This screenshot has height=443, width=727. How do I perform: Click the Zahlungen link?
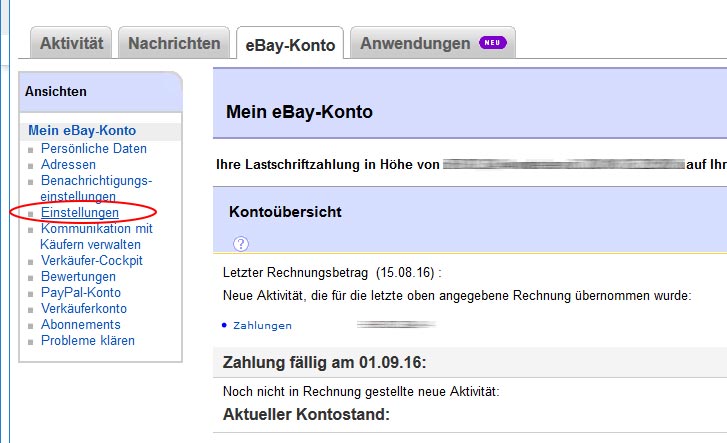[x=262, y=326]
